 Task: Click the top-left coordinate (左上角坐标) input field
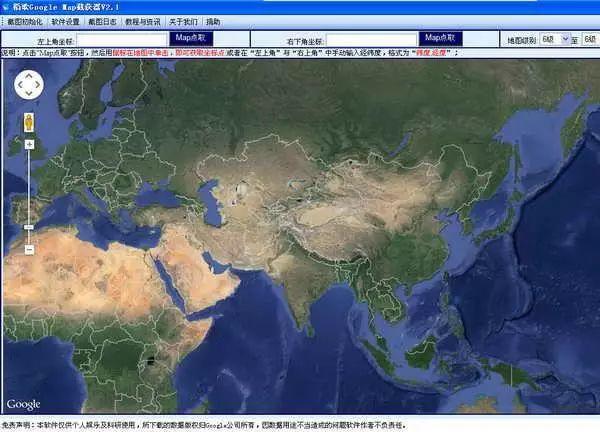coord(122,40)
